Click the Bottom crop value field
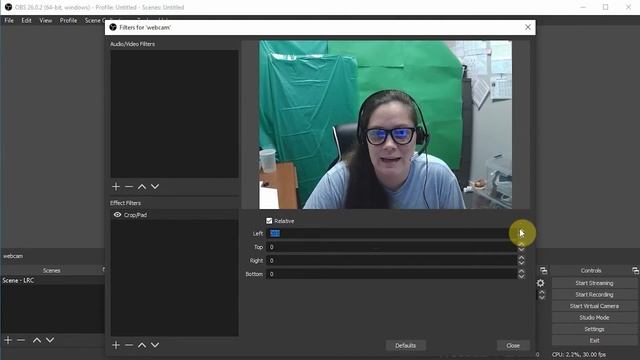 coord(391,274)
